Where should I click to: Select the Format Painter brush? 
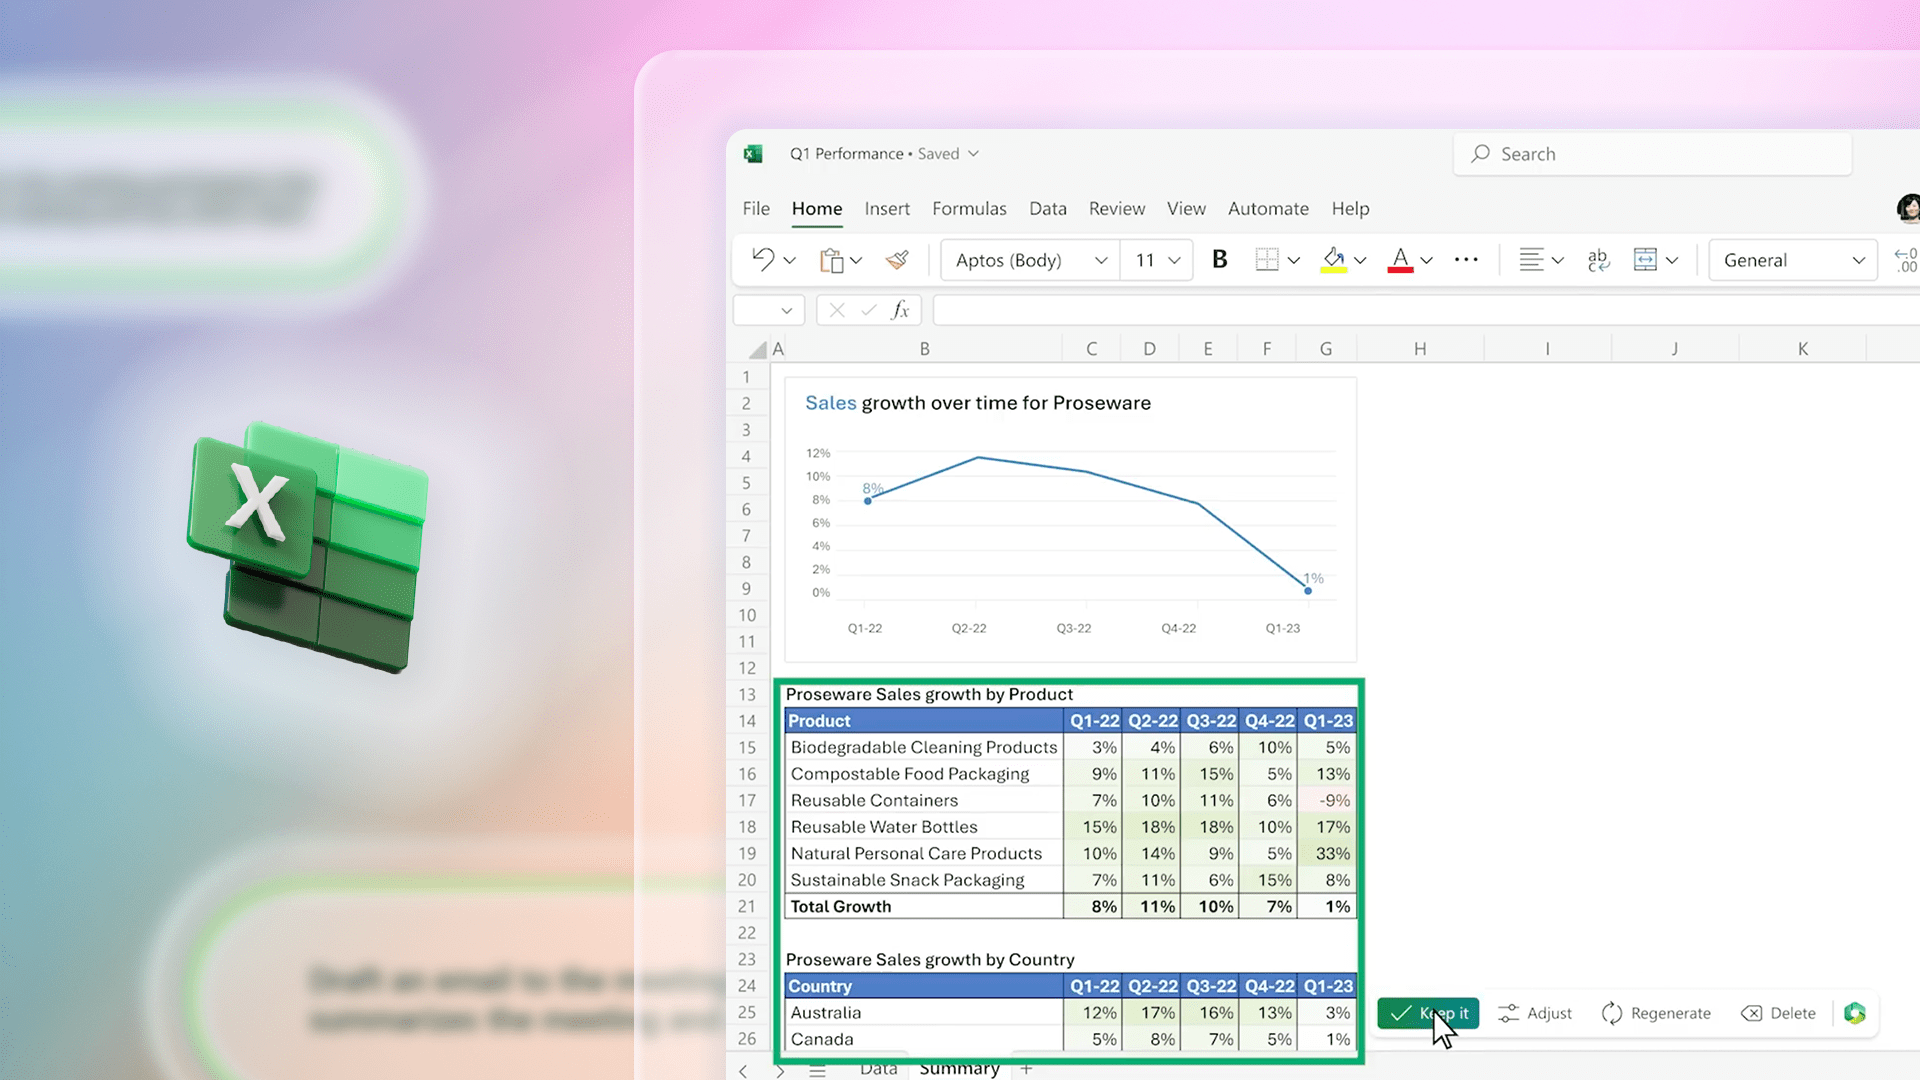pos(897,260)
